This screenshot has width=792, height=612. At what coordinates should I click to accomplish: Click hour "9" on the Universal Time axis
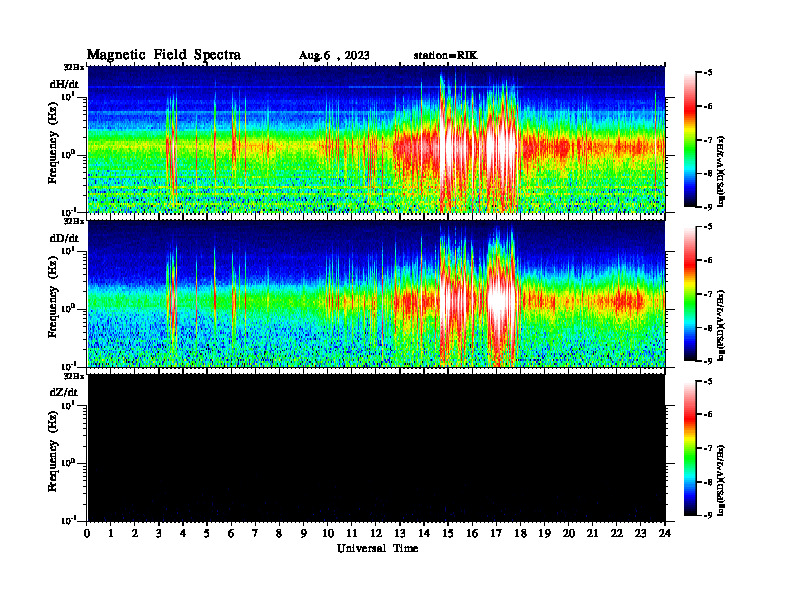coord(304,534)
